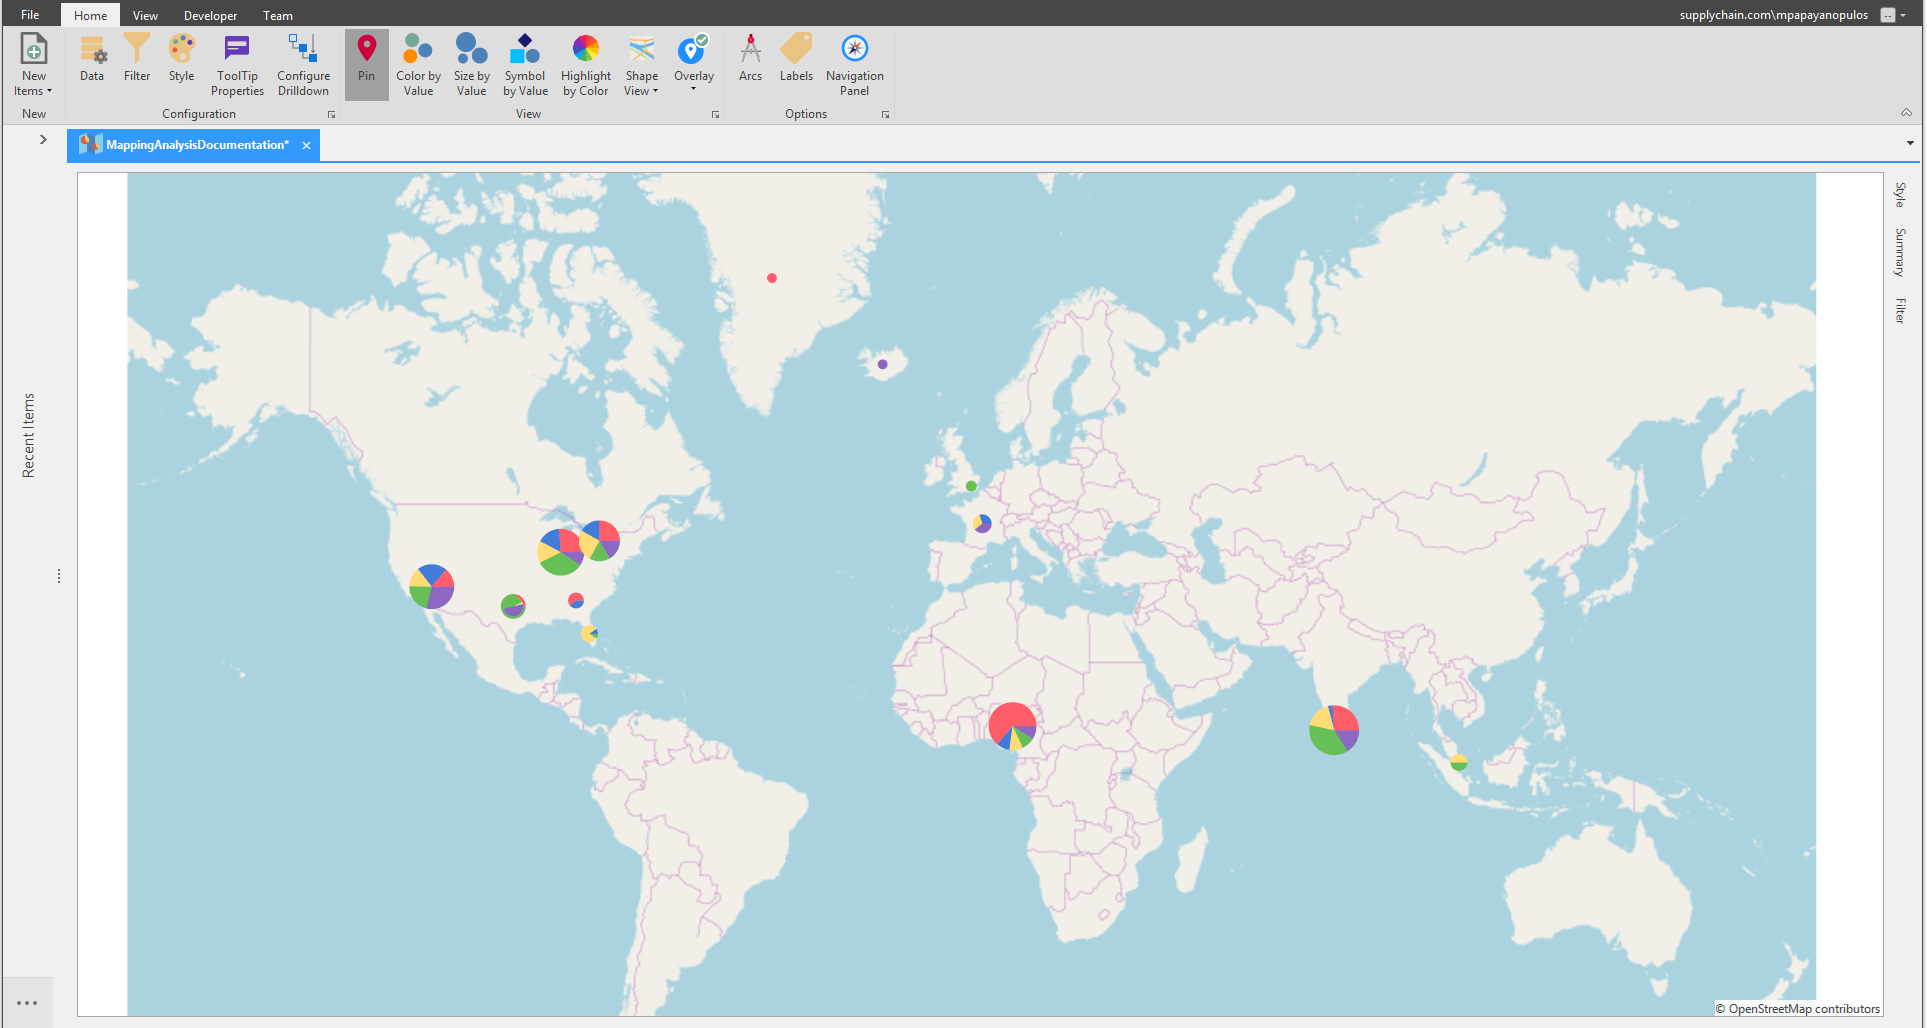Open the user account dropdown

point(1903,15)
